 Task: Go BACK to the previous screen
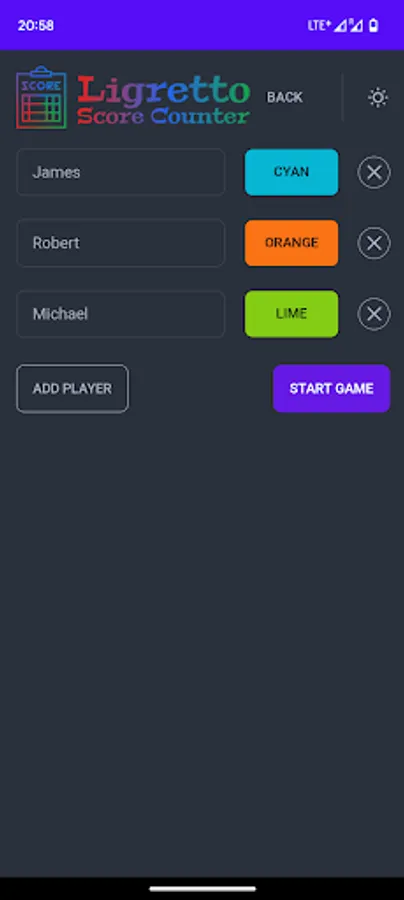pos(285,98)
